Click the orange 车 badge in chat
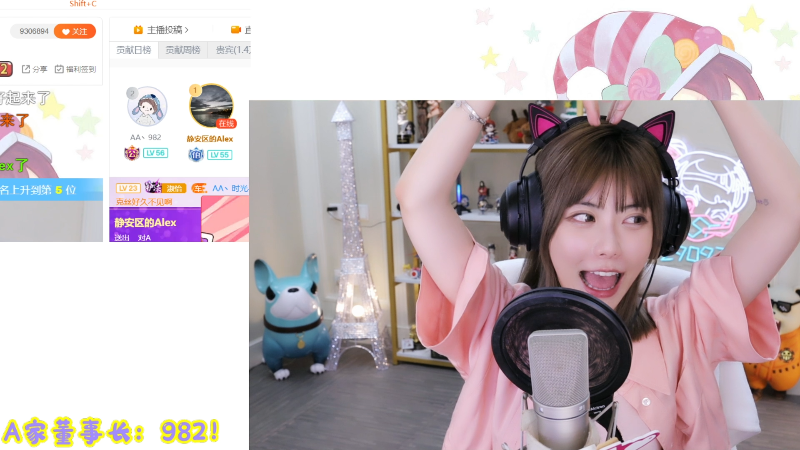The width and height of the screenshot is (800, 450). tap(199, 188)
